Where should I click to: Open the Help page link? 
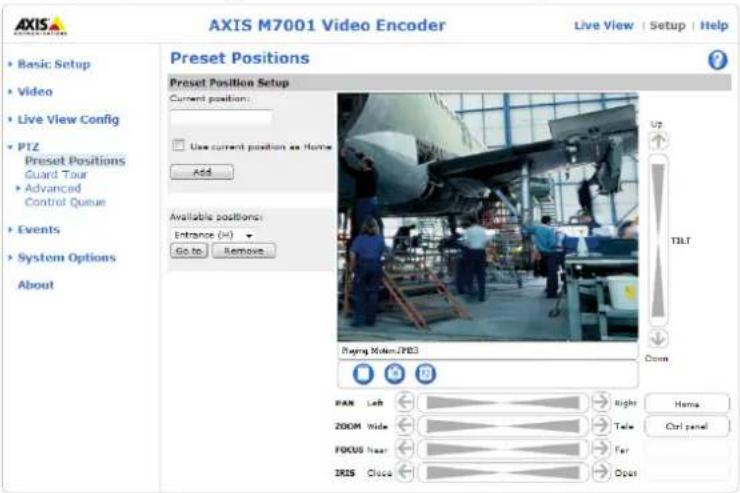714,25
